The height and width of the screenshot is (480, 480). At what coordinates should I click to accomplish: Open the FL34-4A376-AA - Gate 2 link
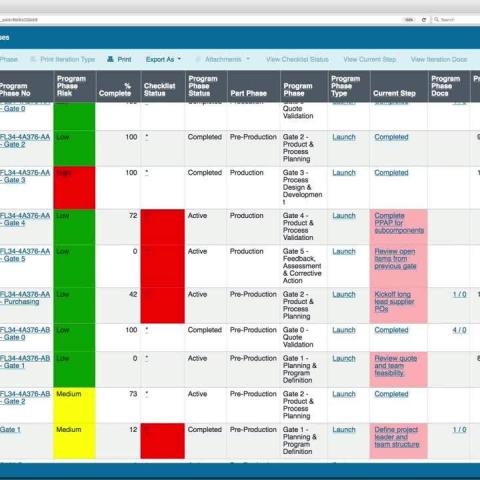(x=25, y=141)
